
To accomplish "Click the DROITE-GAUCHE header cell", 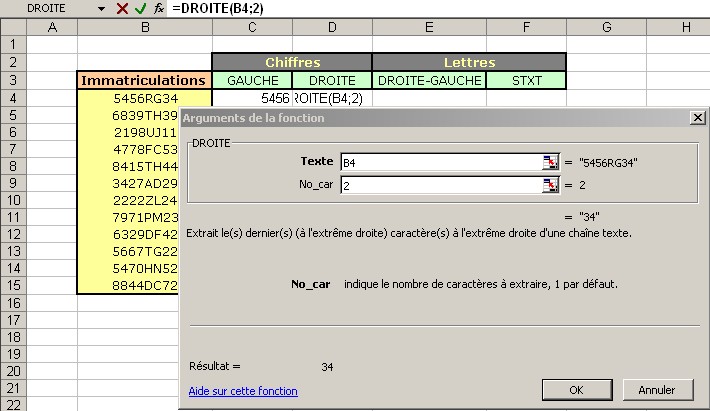I will pyautogui.click(x=429, y=80).
